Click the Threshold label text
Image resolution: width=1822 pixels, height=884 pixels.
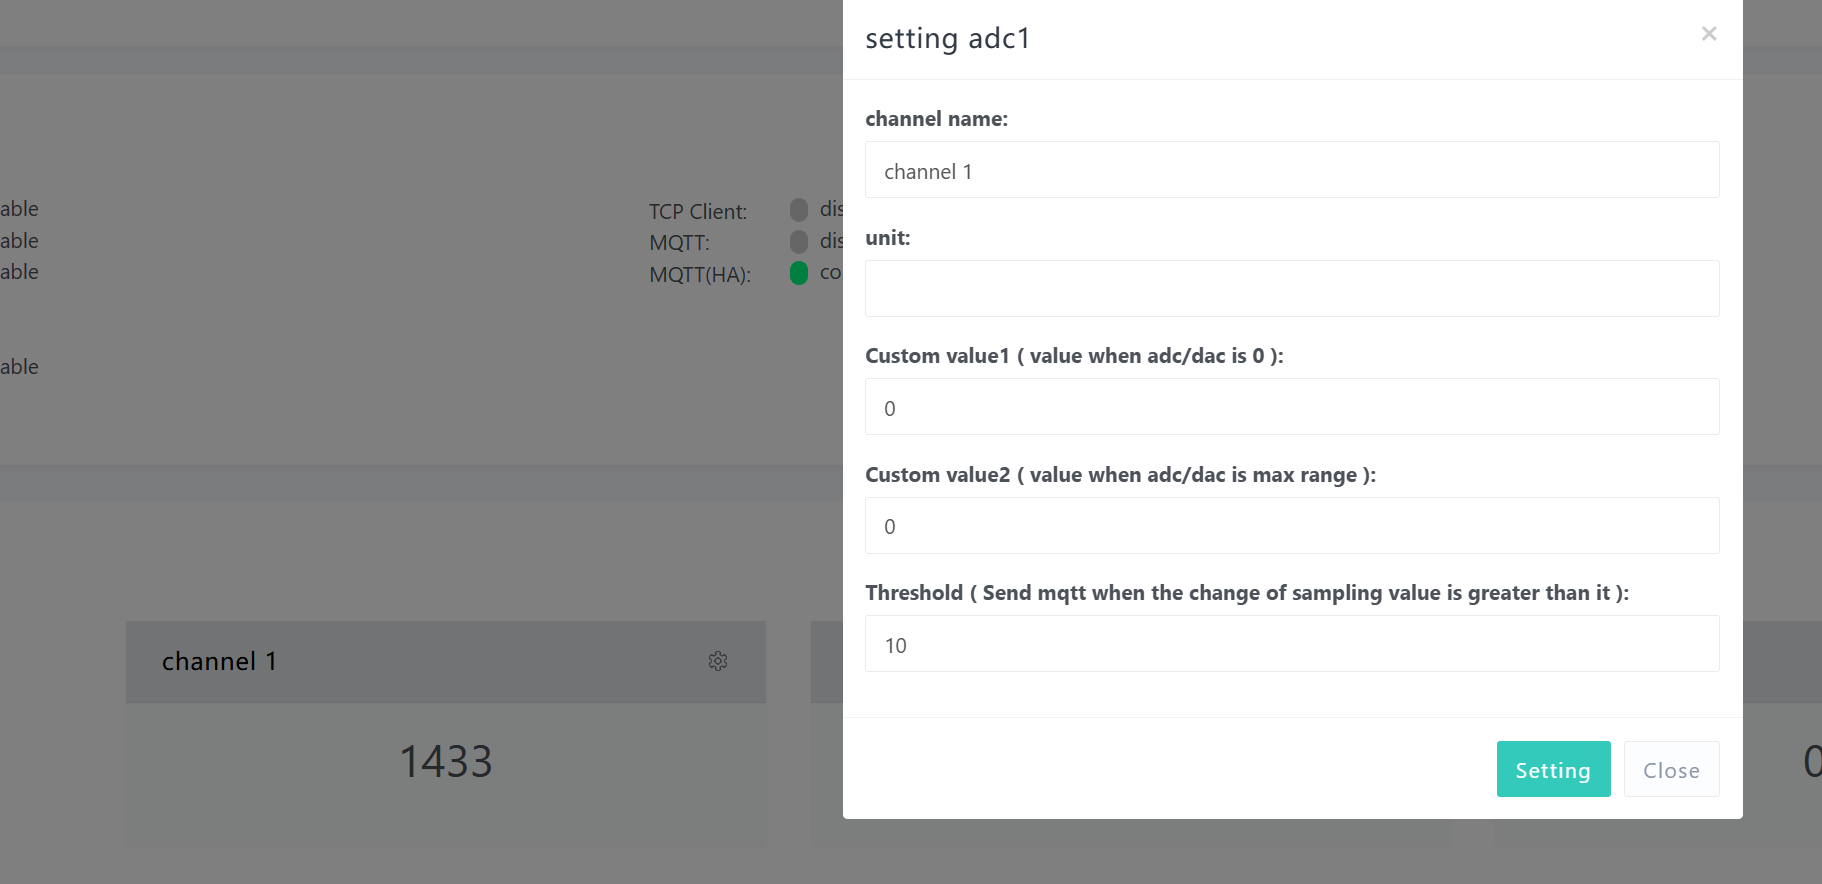pyautogui.click(x=1246, y=593)
